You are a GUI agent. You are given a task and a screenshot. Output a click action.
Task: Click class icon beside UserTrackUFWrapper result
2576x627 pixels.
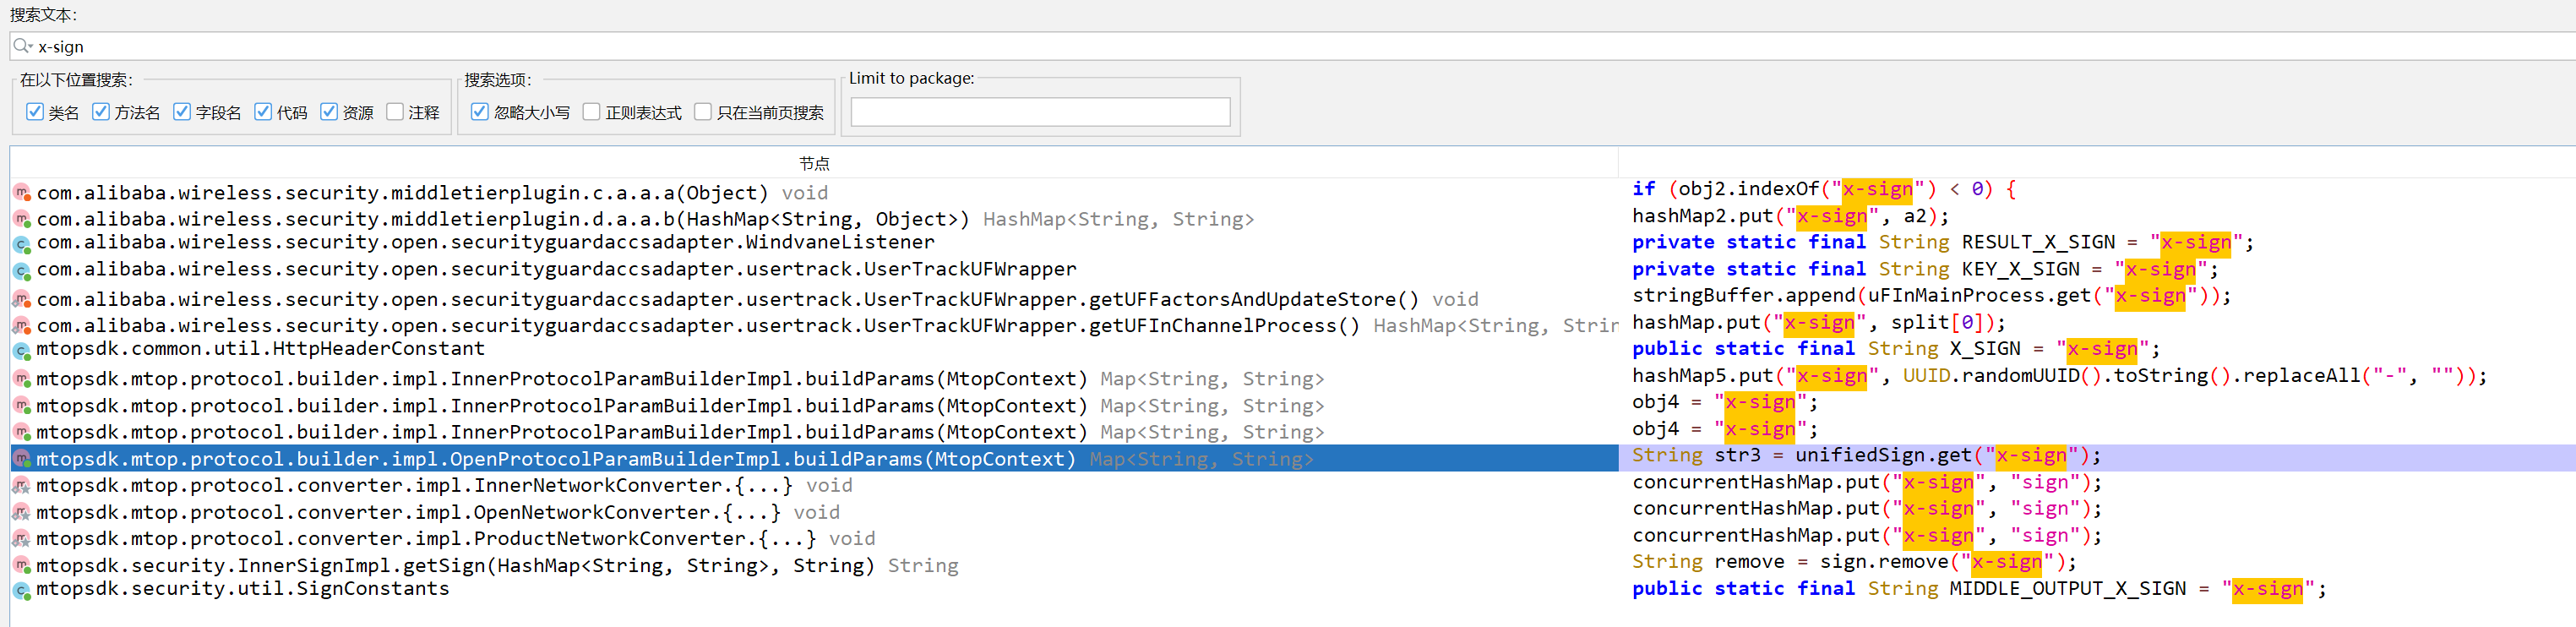pyautogui.click(x=21, y=270)
